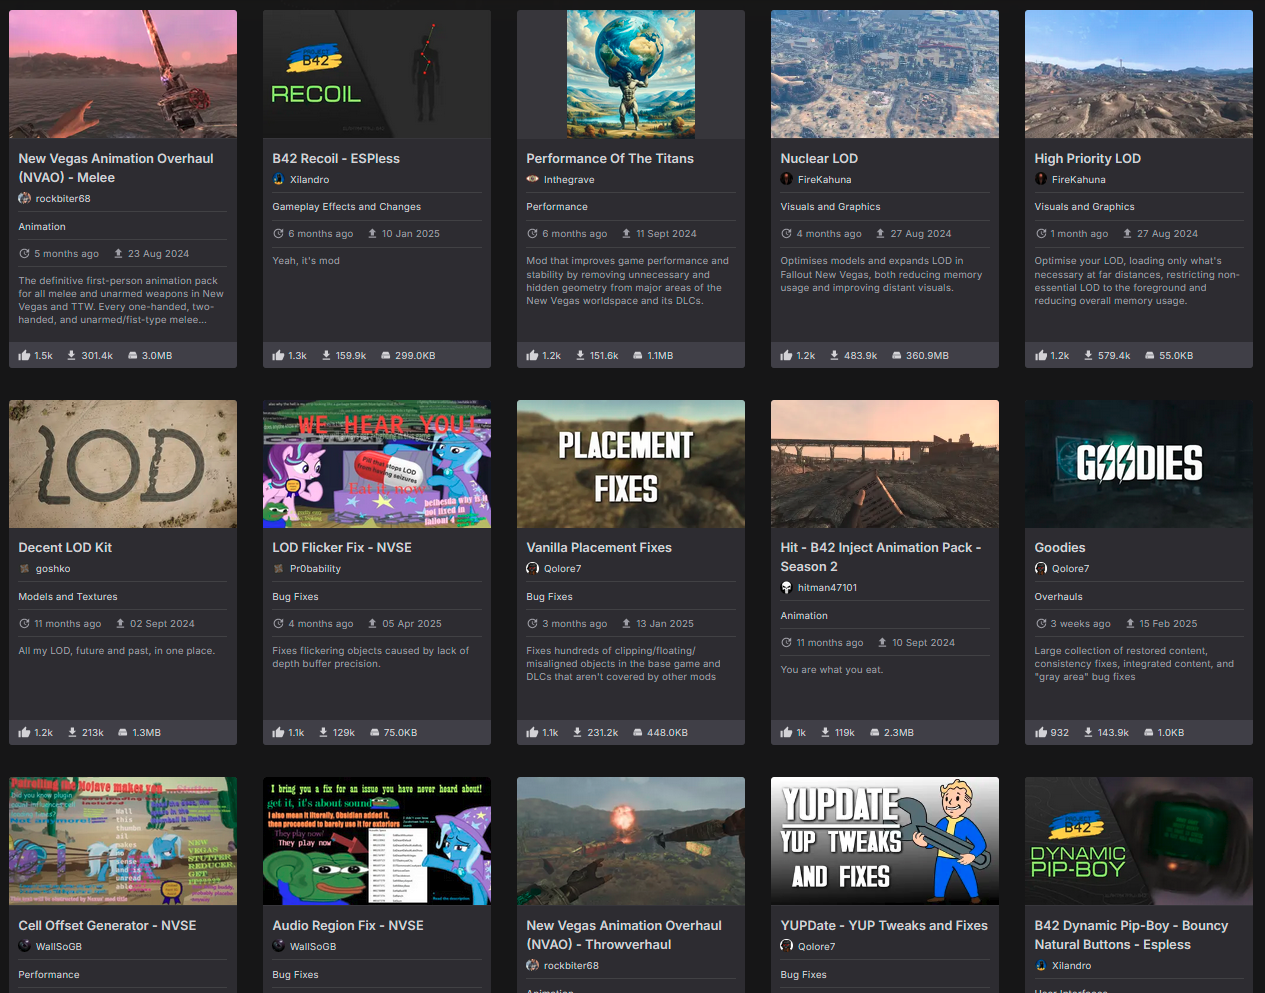Click the thumbs-up on Hit - B42 Inject card
The width and height of the screenshot is (1265, 993).
(786, 732)
